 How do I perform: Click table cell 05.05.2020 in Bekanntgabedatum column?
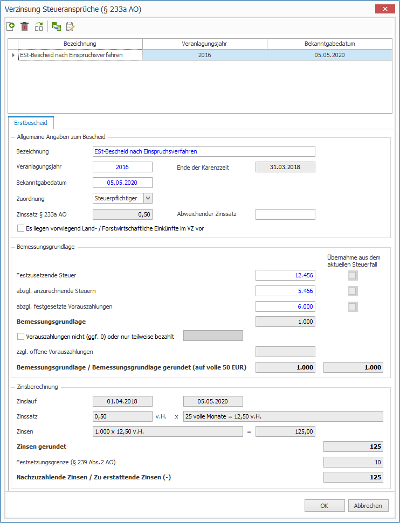(330, 55)
